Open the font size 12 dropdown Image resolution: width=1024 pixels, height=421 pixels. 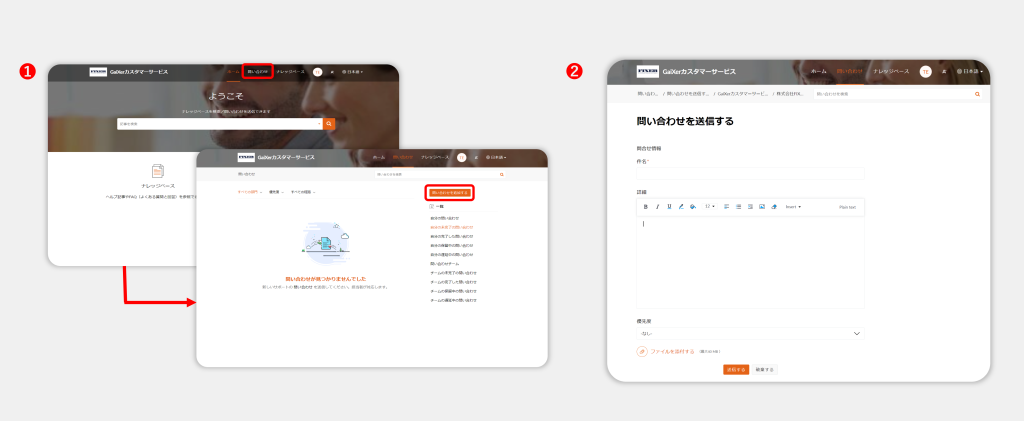click(710, 207)
